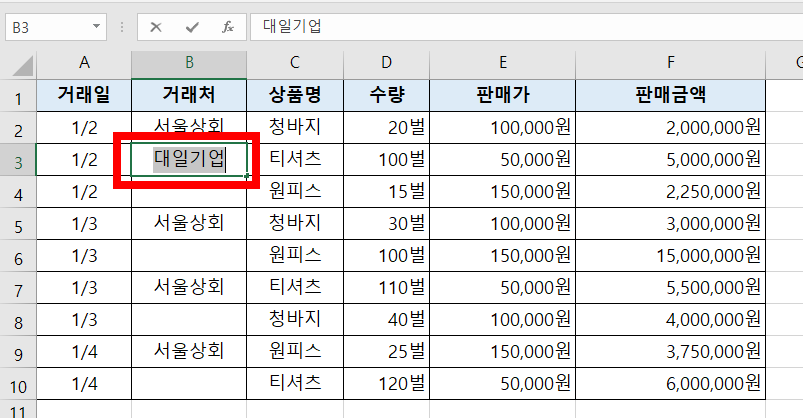Image resolution: width=803 pixels, height=418 pixels.
Task: Select row 10 header
Action: pyautogui.click(x=18, y=384)
